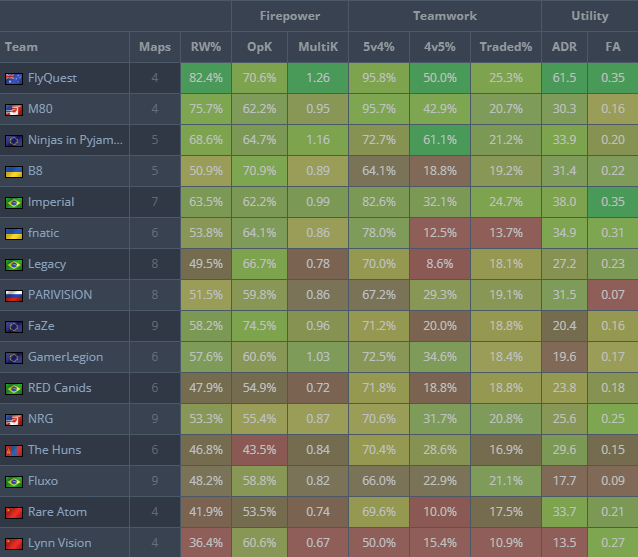Click The Huns 43.5% OpK cell

(259, 450)
